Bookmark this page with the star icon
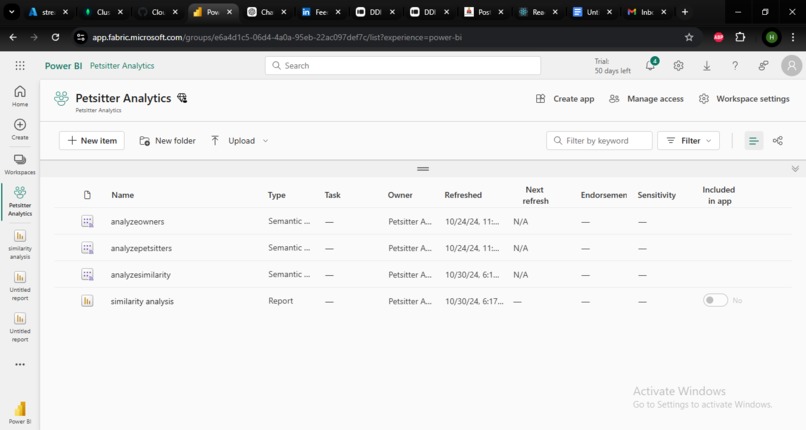Image resolution: width=806 pixels, height=430 pixels. pos(689,37)
